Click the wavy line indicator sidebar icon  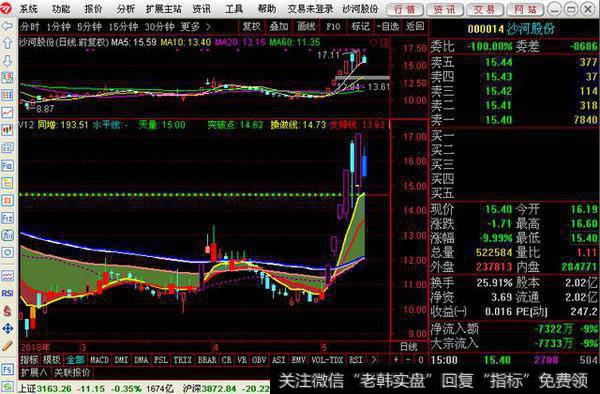[7, 276]
